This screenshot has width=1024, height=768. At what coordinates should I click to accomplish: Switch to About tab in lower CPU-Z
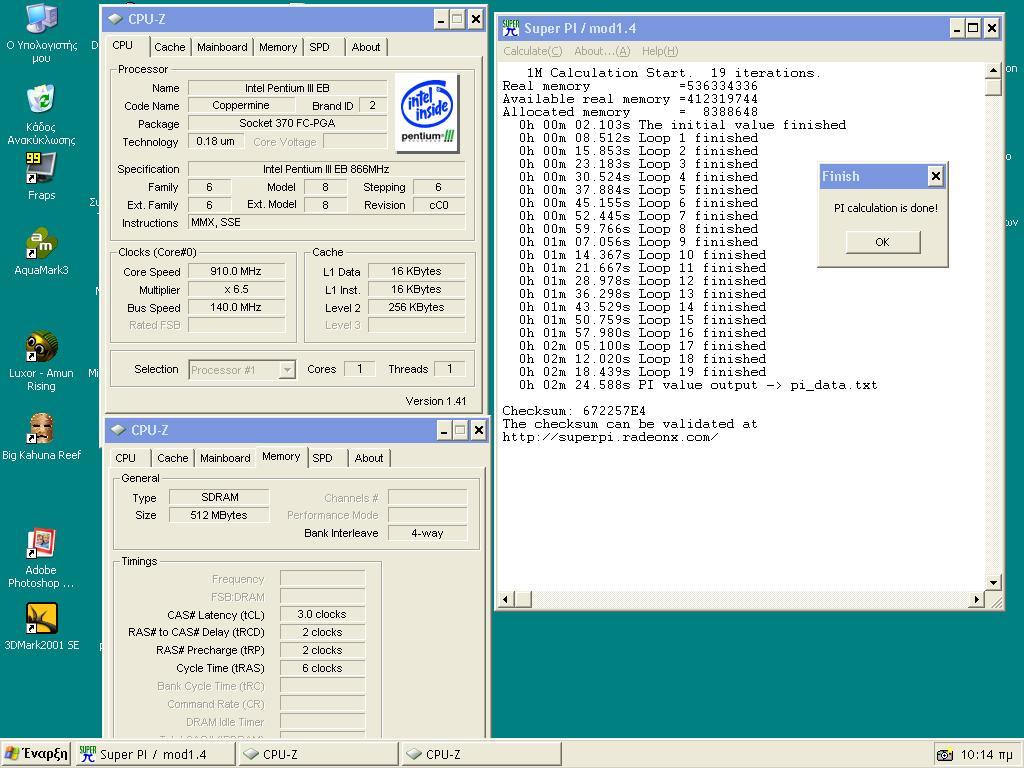369,458
